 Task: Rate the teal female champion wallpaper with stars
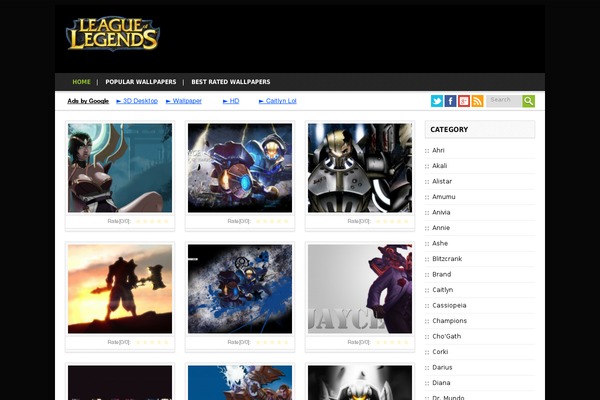(152, 221)
